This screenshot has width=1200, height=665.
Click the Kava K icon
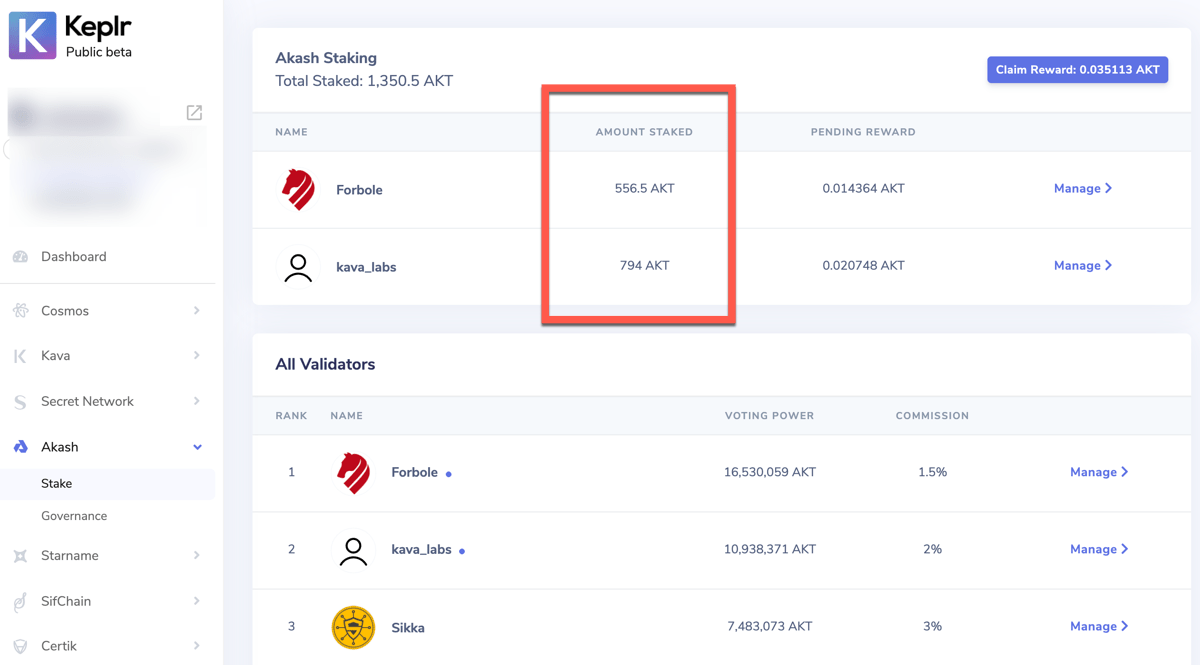coord(20,356)
